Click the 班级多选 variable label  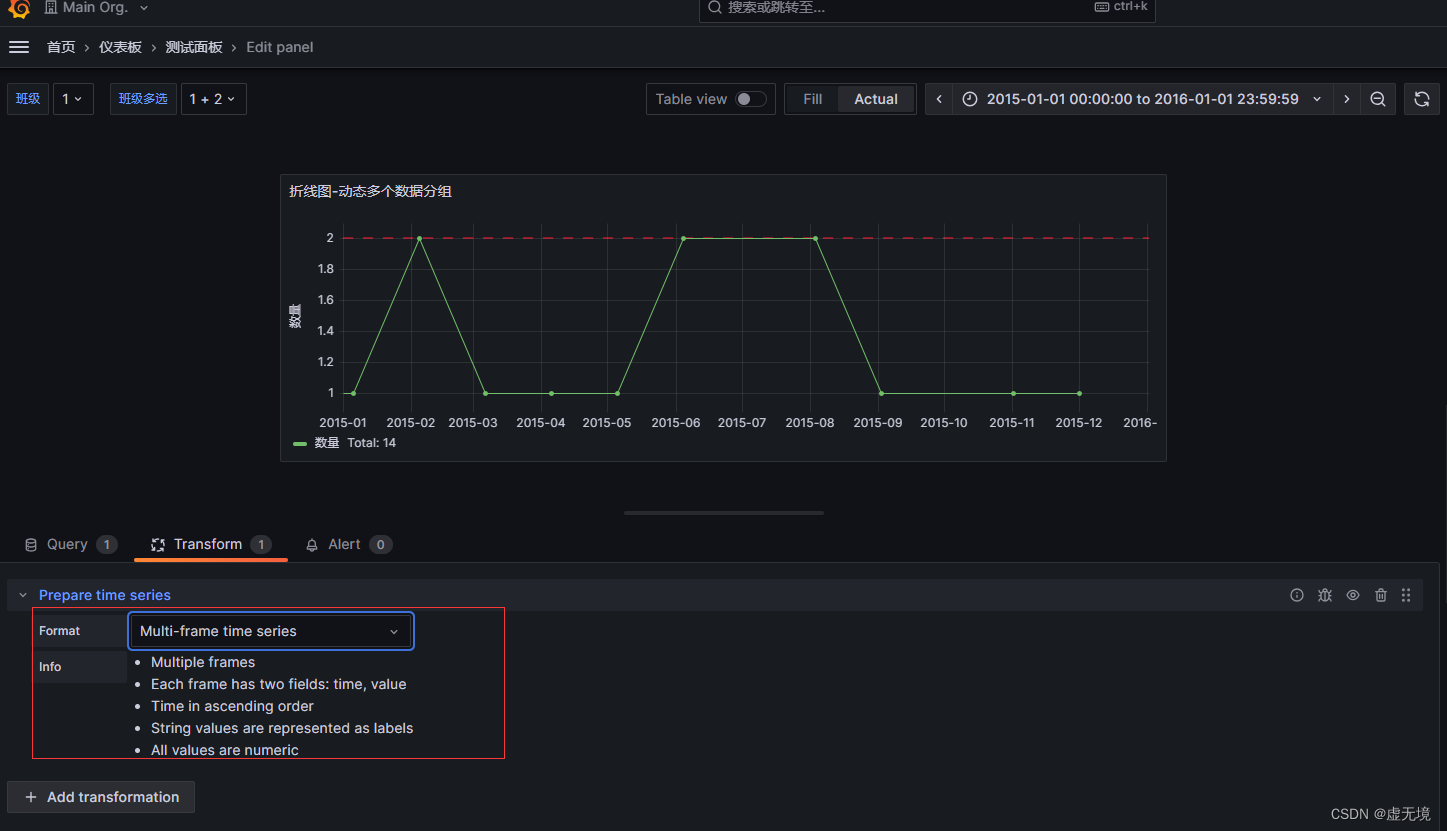click(143, 99)
